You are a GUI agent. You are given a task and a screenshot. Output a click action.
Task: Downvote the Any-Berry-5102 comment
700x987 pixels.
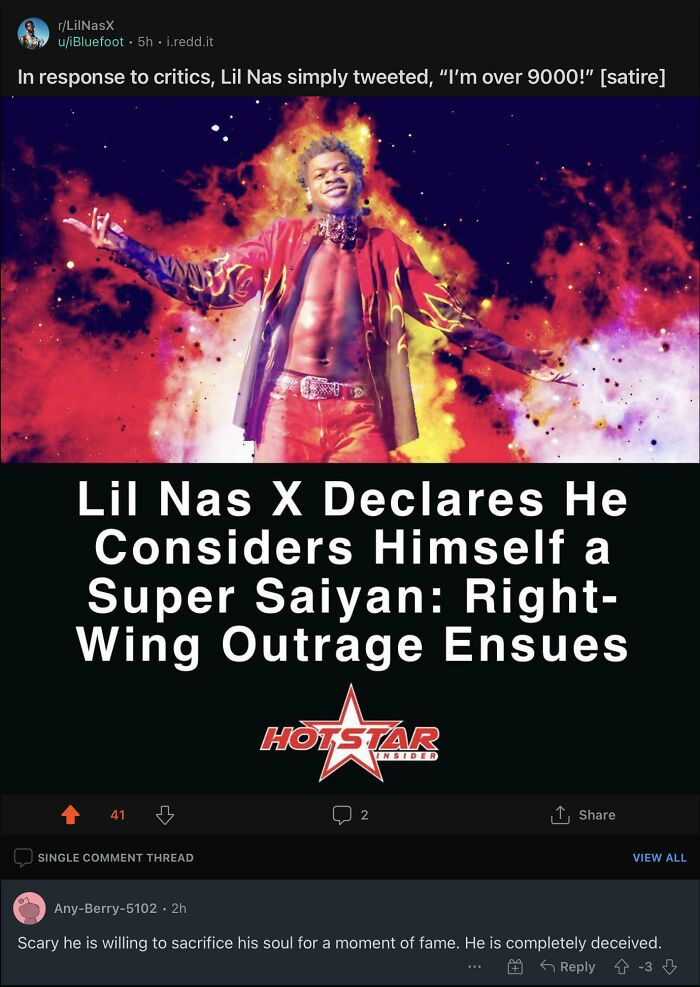coord(669,966)
